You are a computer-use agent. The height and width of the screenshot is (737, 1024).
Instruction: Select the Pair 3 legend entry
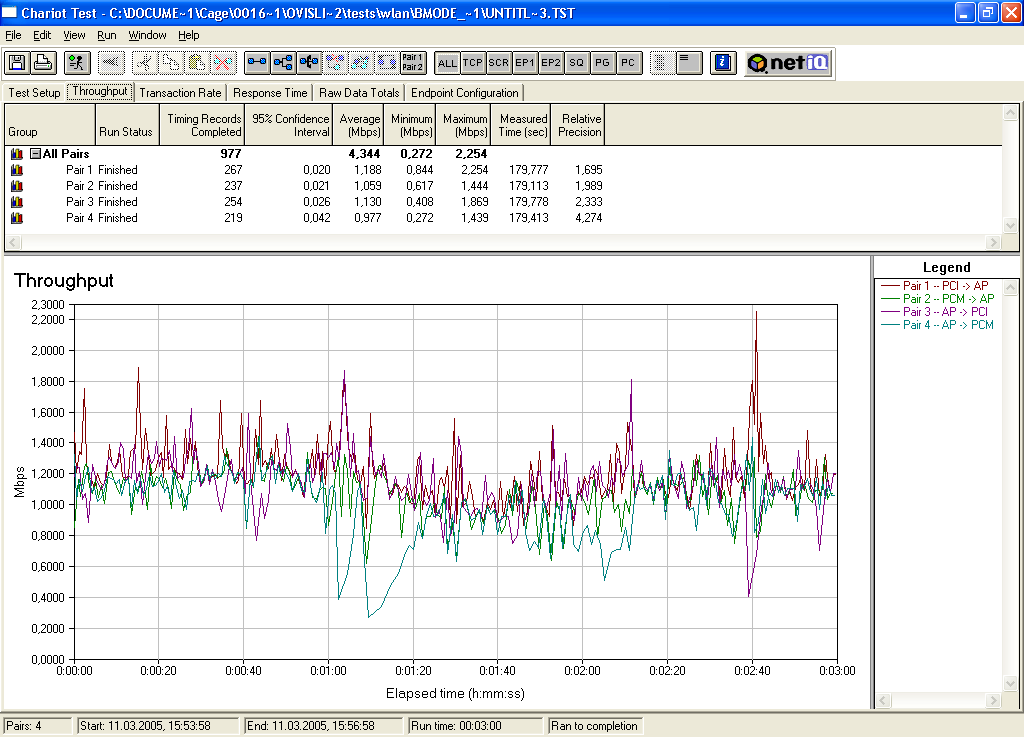click(x=947, y=312)
